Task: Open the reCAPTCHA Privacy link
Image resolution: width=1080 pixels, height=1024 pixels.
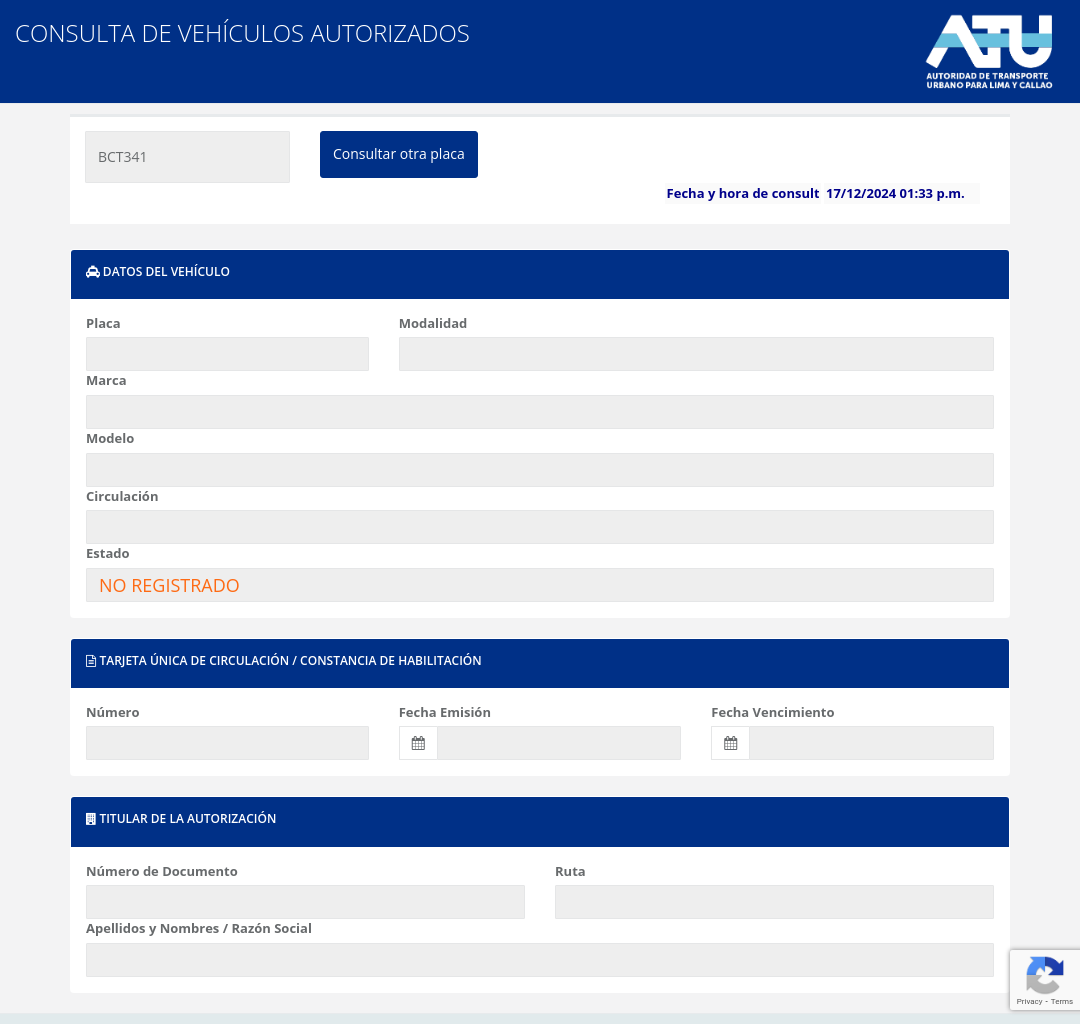Action: [x=1029, y=1001]
